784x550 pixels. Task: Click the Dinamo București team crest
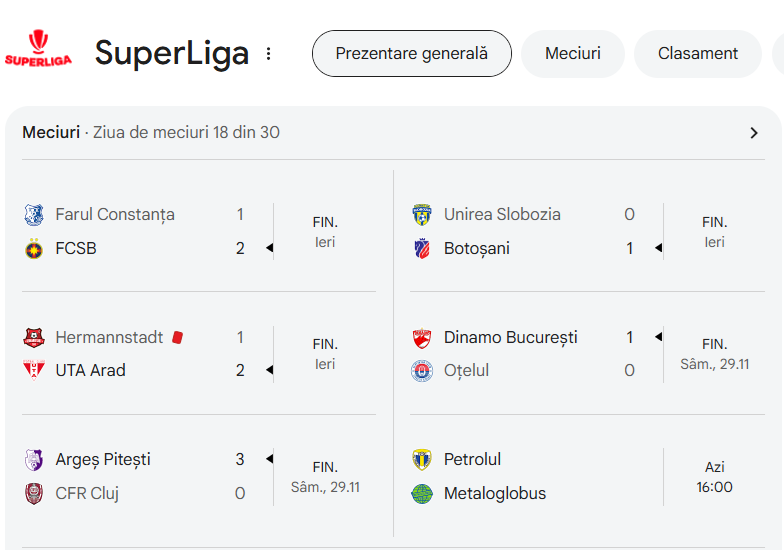click(x=422, y=338)
